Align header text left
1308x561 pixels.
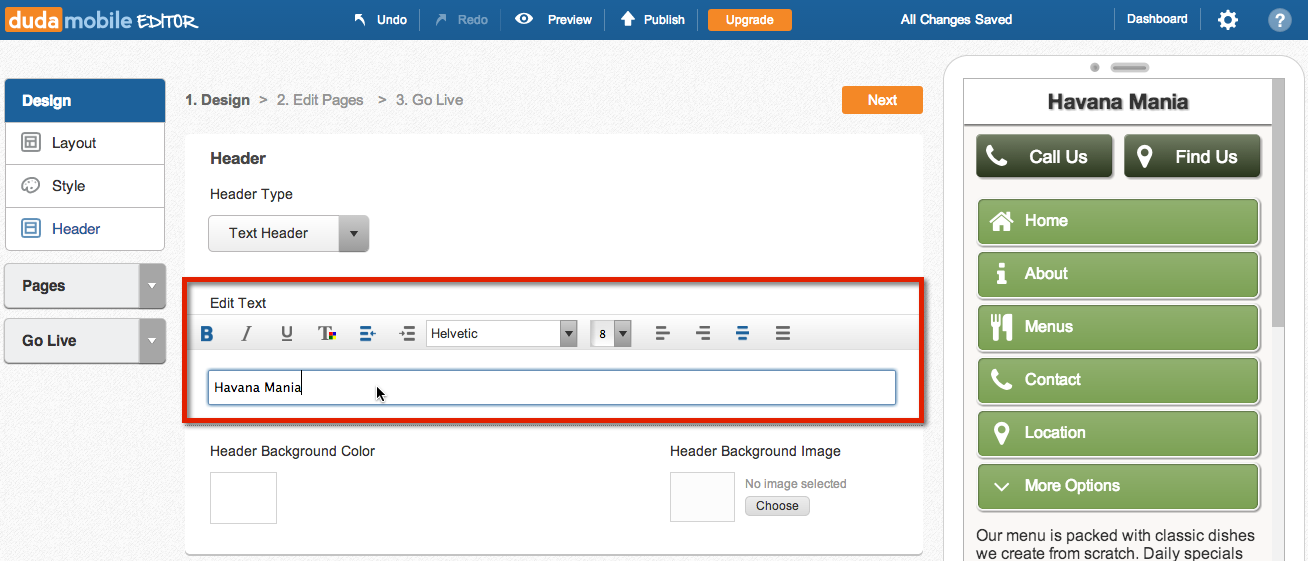click(662, 334)
